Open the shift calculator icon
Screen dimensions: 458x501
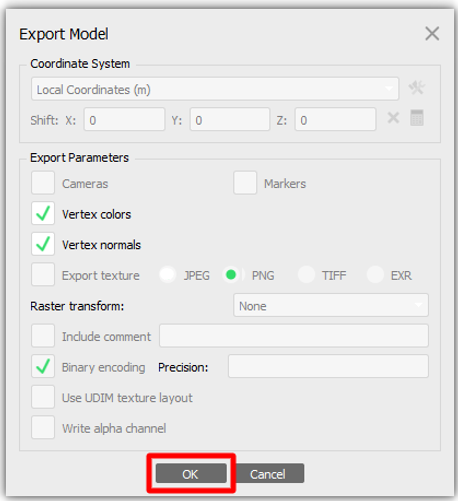point(417,118)
